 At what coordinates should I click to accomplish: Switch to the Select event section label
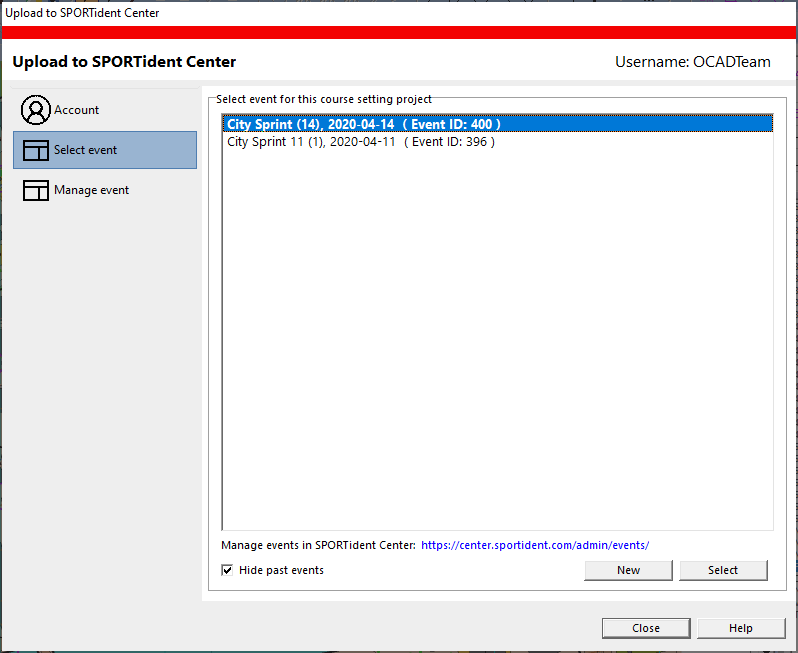pos(86,150)
